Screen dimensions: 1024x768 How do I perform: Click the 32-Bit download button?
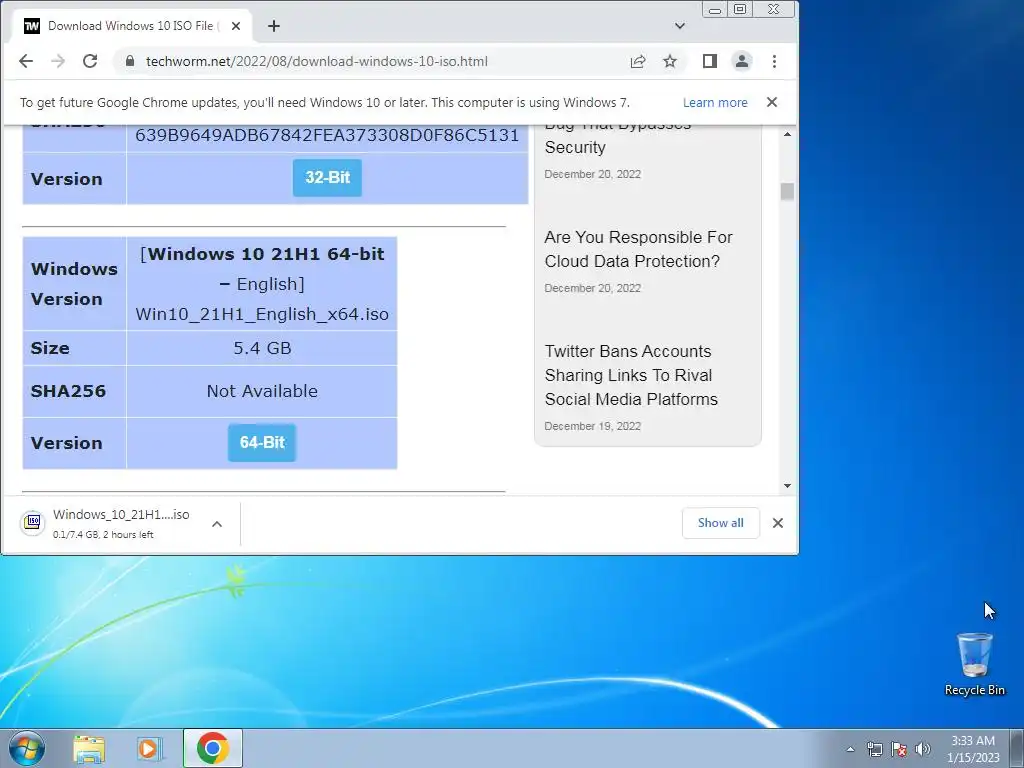327,178
